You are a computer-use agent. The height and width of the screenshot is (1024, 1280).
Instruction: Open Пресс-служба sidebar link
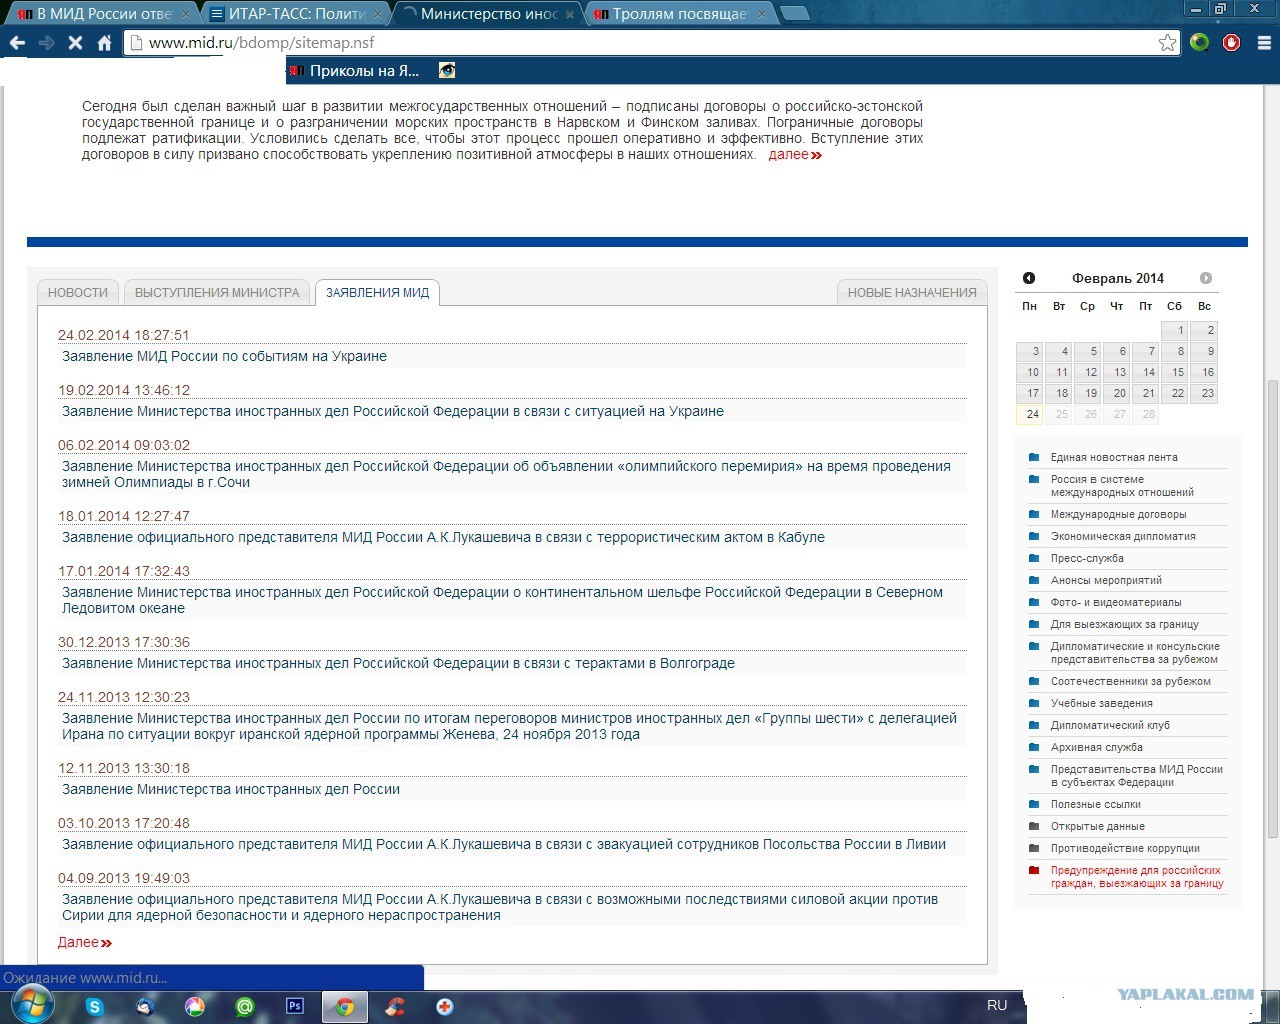coord(1087,558)
